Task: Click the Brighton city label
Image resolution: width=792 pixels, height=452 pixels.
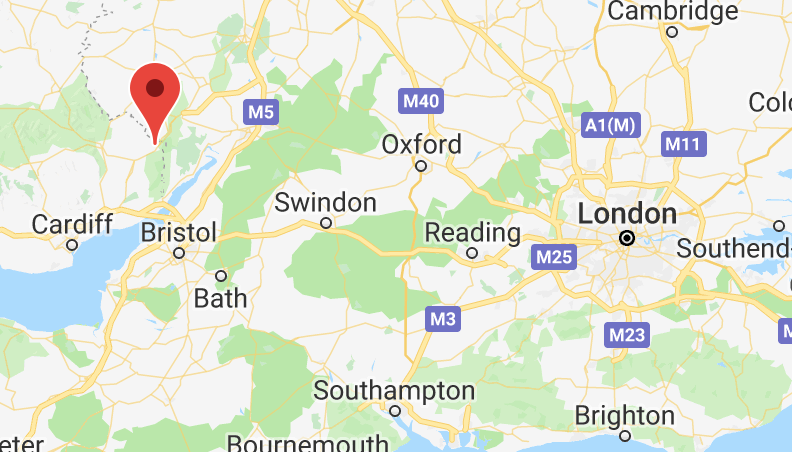Action: (x=624, y=416)
